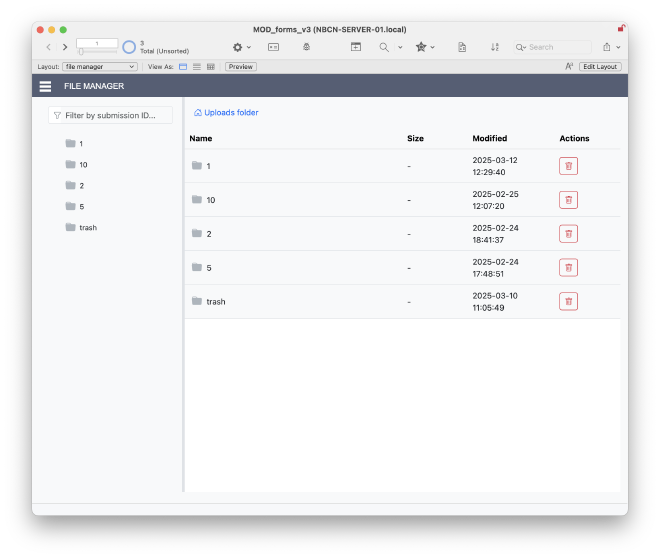Click the FILE MANAGER header title
The image size is (660, 558).
[x=94, y=86]
